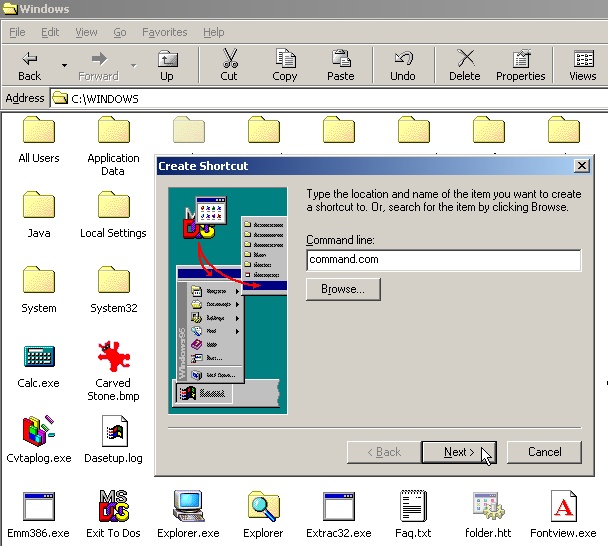
Task: Click Cancel in Create Shortcut dialog
Action: (544, 452)
